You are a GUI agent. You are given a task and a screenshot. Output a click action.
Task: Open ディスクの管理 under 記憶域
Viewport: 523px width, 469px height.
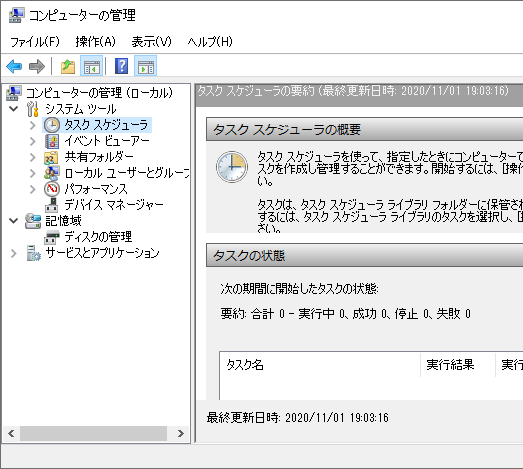[98, 237]
